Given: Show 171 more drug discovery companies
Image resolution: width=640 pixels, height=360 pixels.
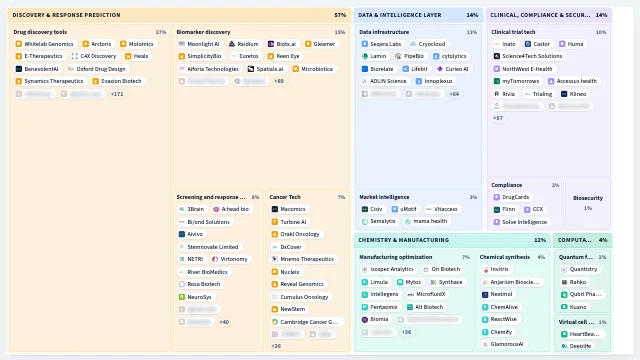Looking at the screenshot, I should (x=117, y=94).
